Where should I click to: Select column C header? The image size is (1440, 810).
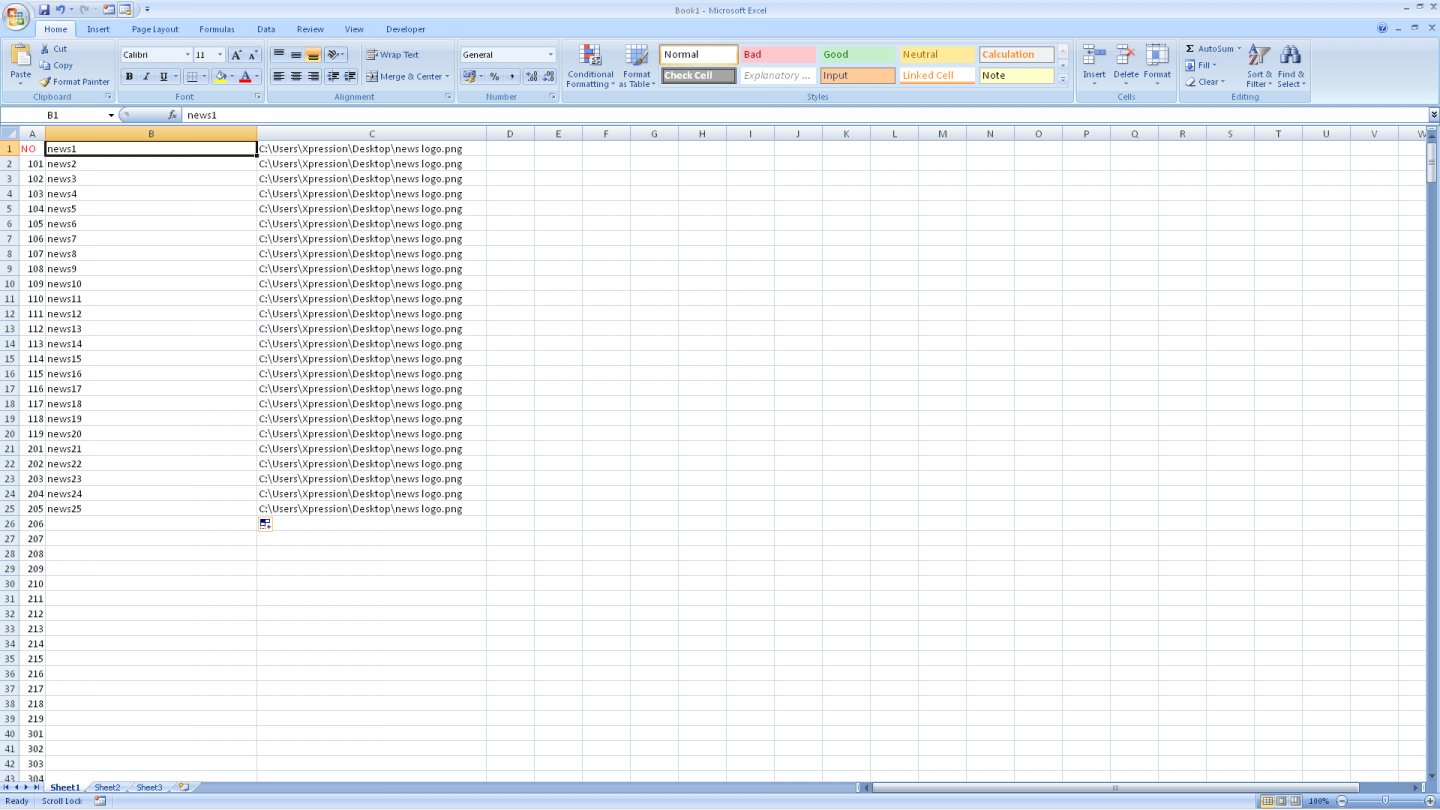coord(372,133)
